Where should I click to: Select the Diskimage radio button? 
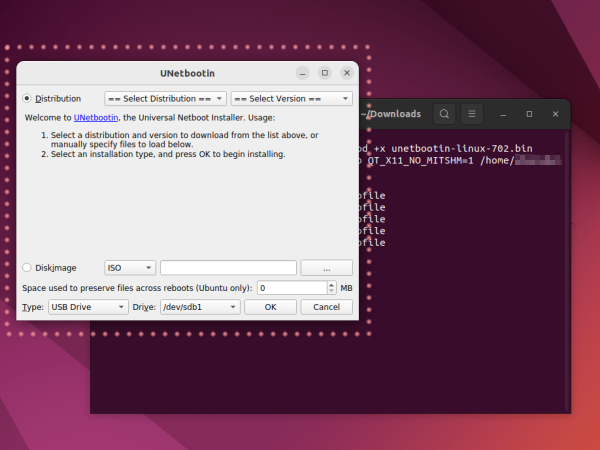click(x=27, y=267)
